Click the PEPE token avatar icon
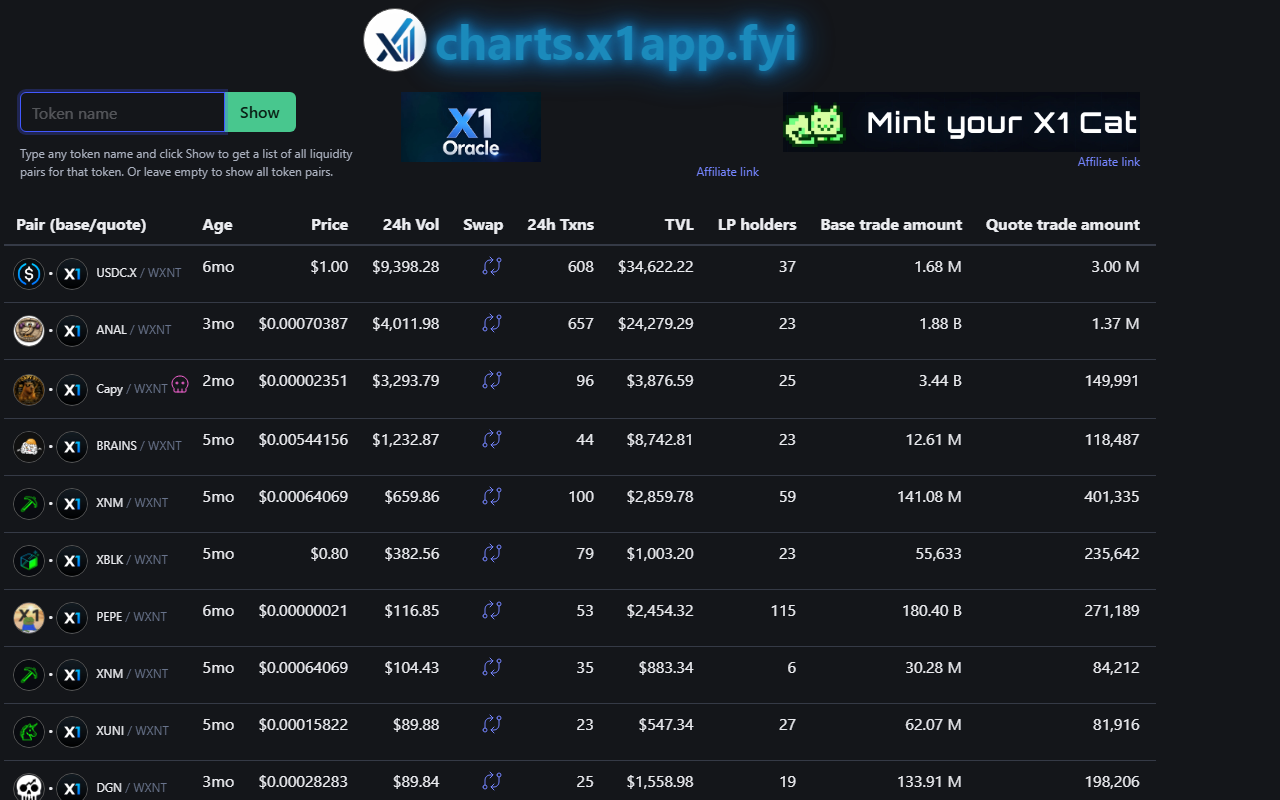 [29, 617]
